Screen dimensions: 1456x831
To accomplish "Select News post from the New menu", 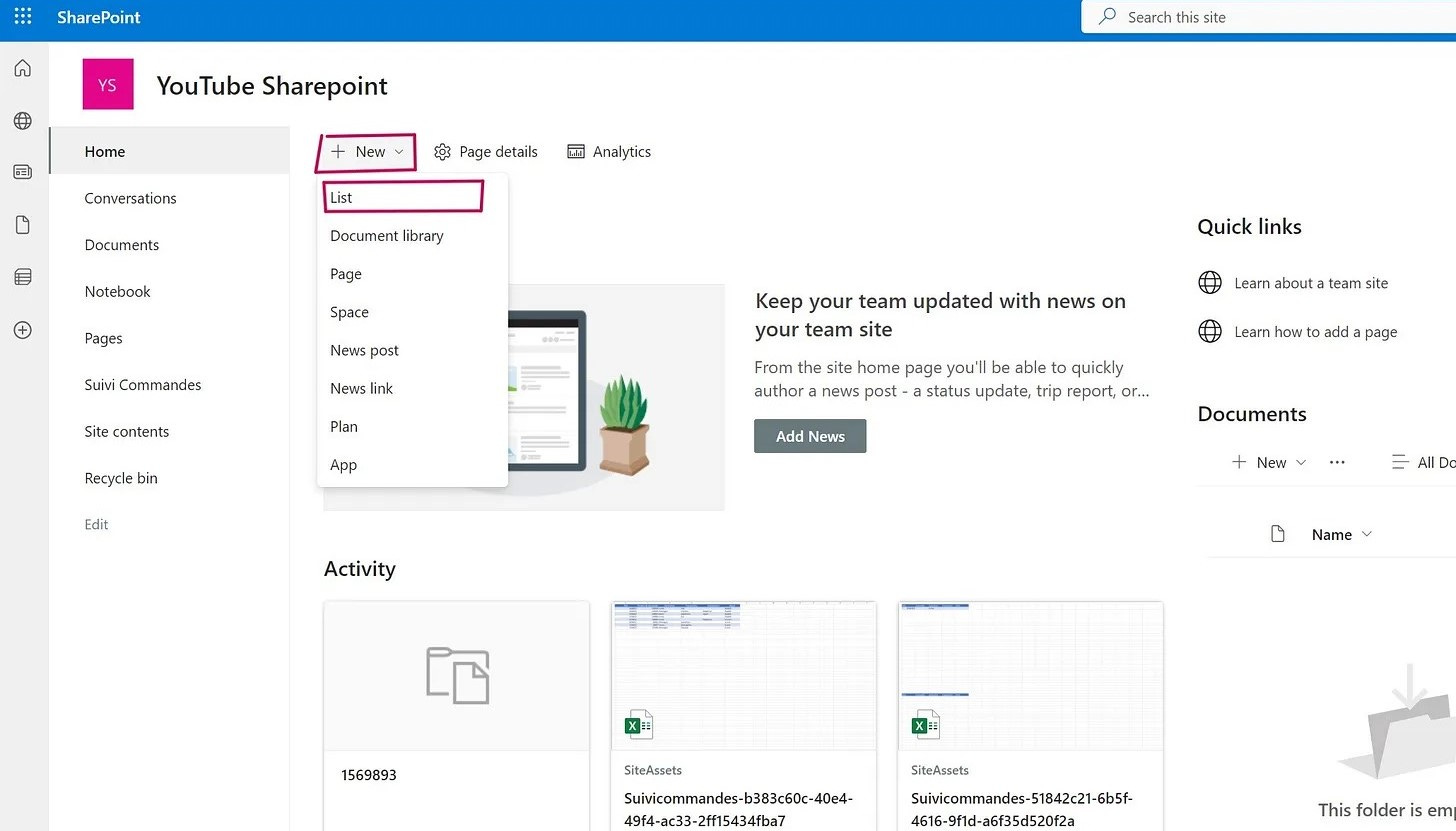I will pyautogui.click(x=412, y=350).
